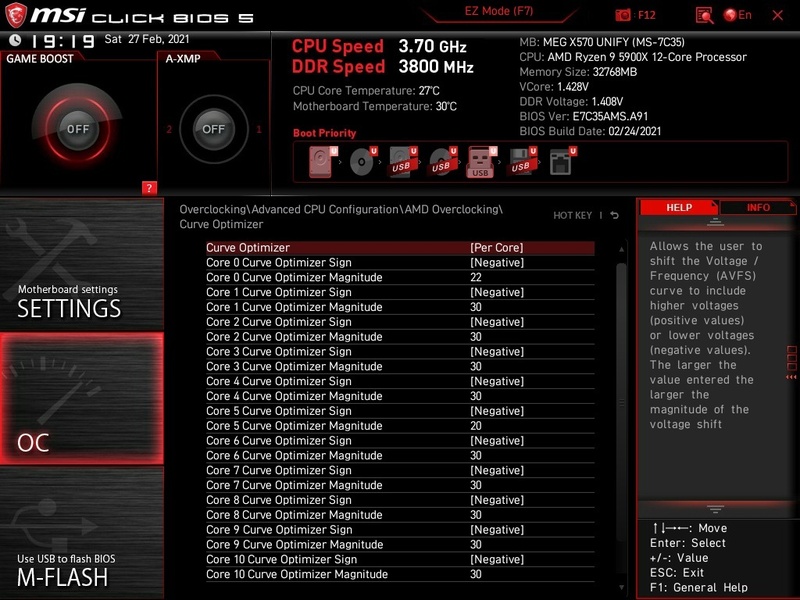Click the date Sat 27 Feb, 2021
This screenshot has width=800, height=600.
(147, 39)
